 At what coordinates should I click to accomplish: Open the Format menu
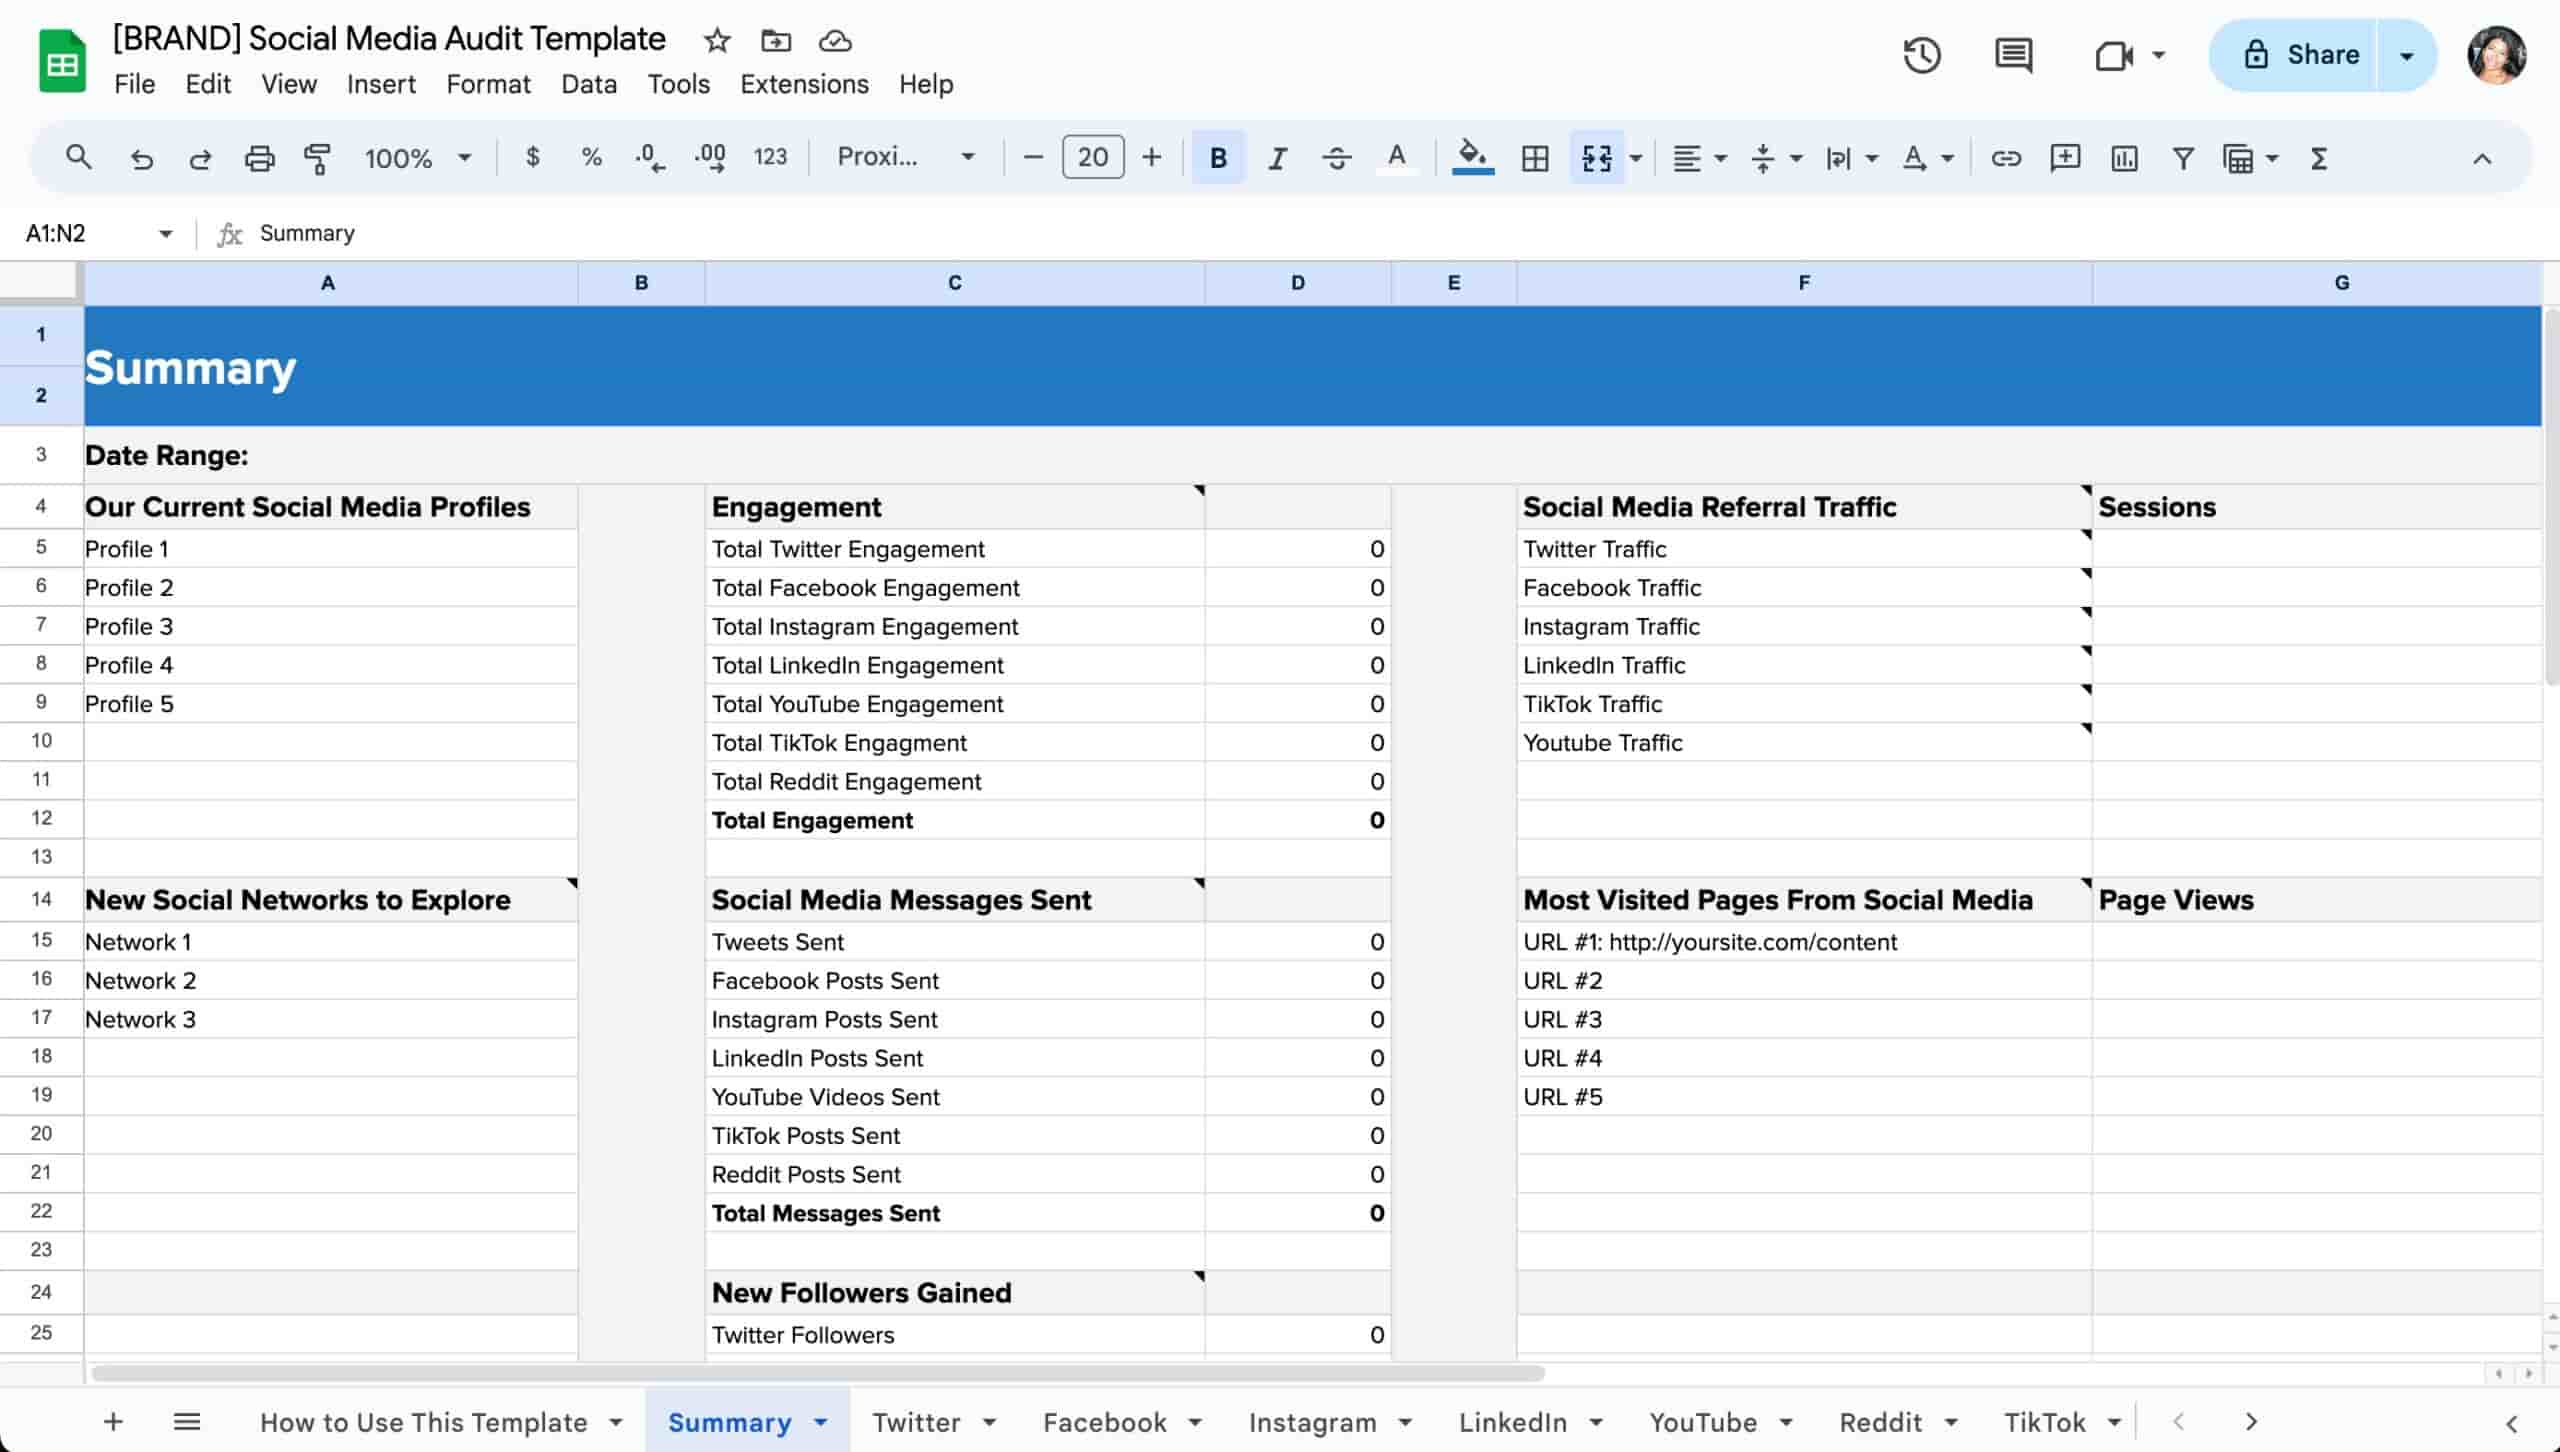point(488,84)
